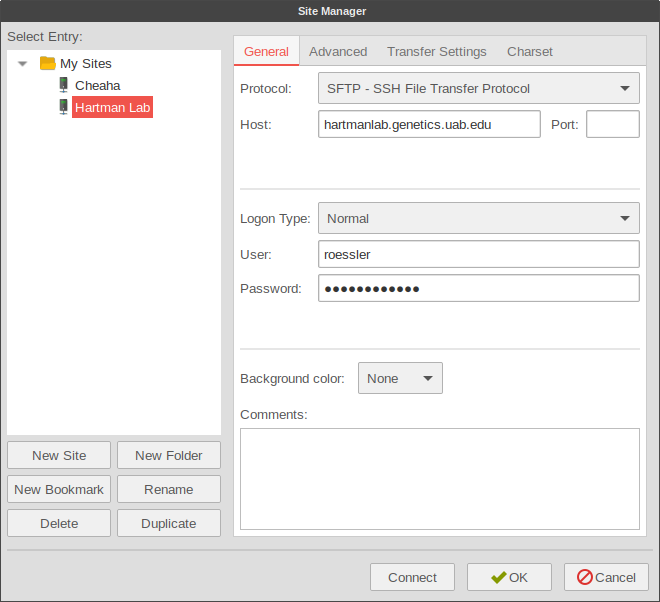Click the Hartman Lab server icon

(64, 107)
